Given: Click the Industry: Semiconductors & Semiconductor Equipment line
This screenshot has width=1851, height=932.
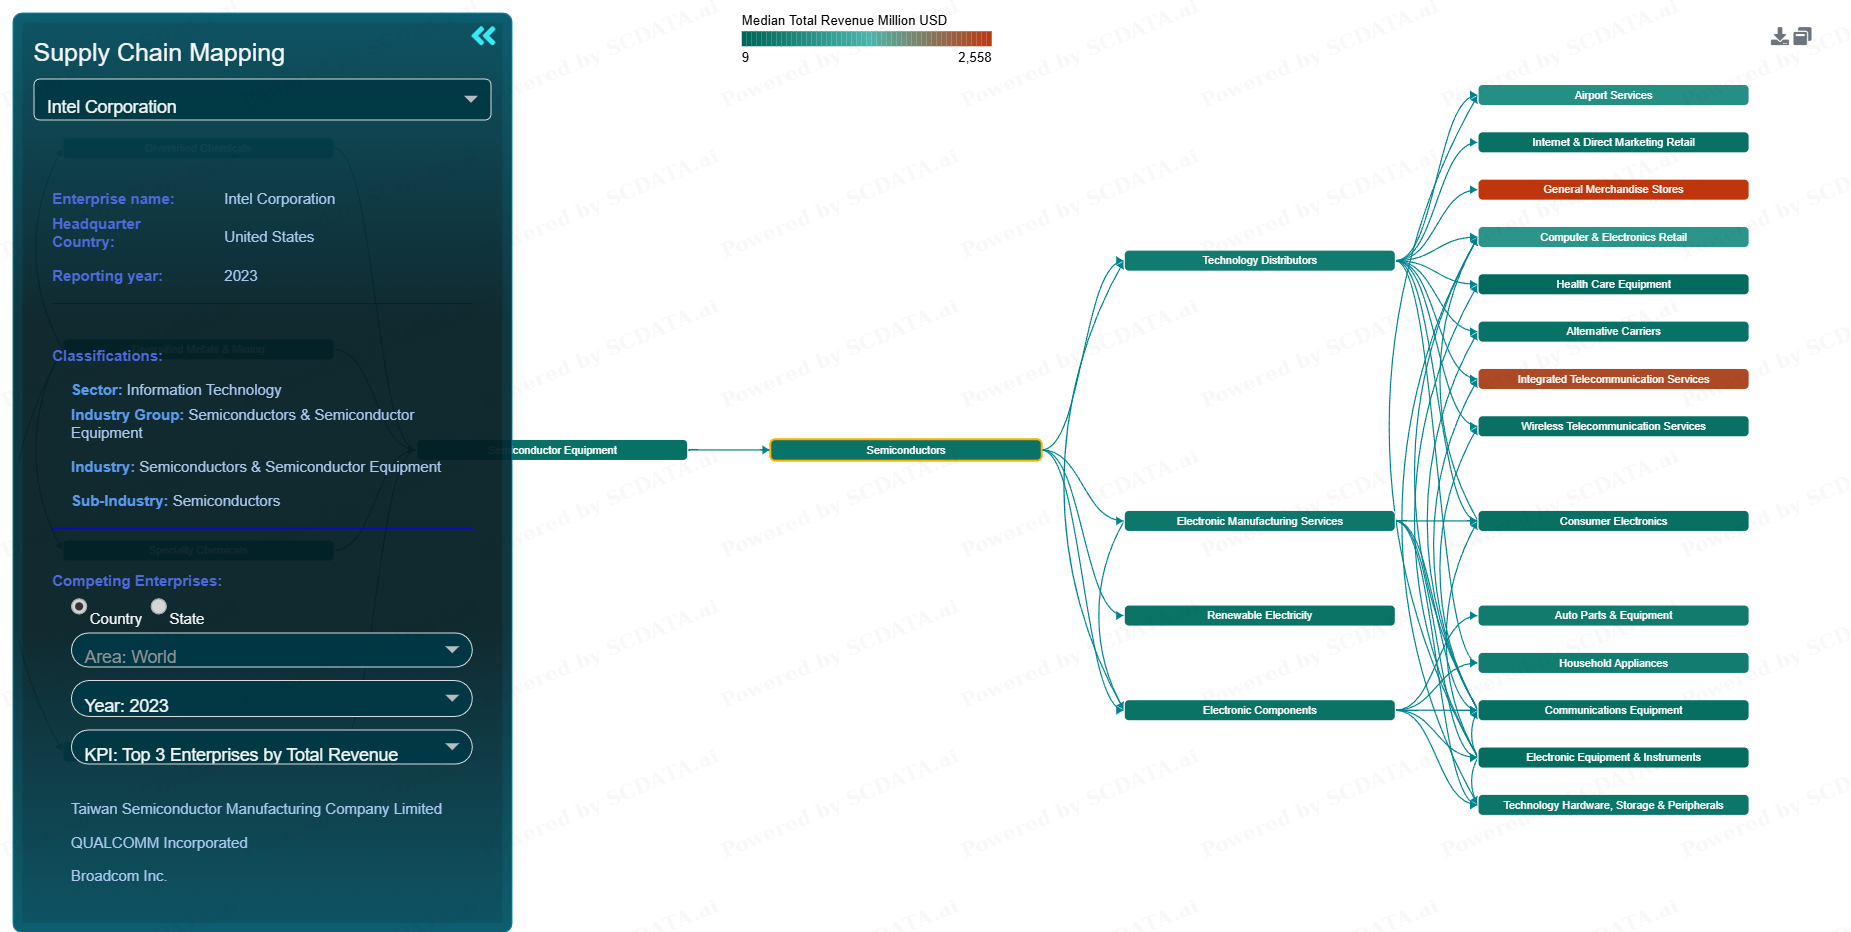Looking at the screenshot, I should 256,467.
